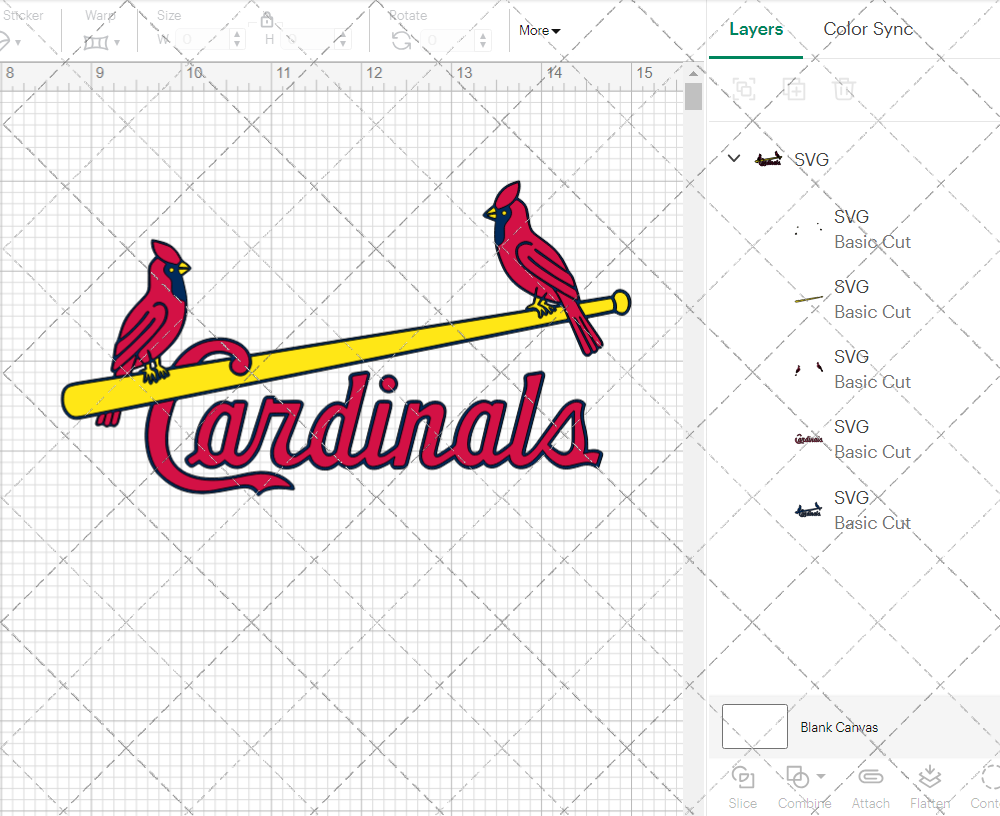
Task: Switch to the Layers tab
Action: coord(756,29)
